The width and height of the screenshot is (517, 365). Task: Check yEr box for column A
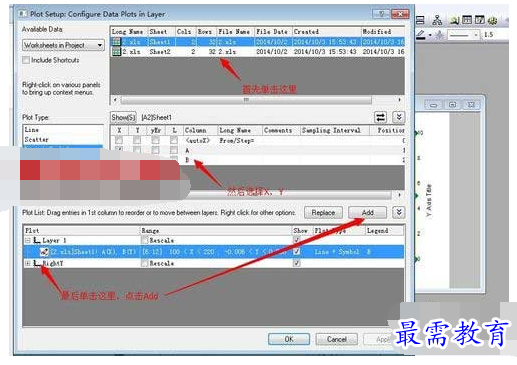[155, 150]
